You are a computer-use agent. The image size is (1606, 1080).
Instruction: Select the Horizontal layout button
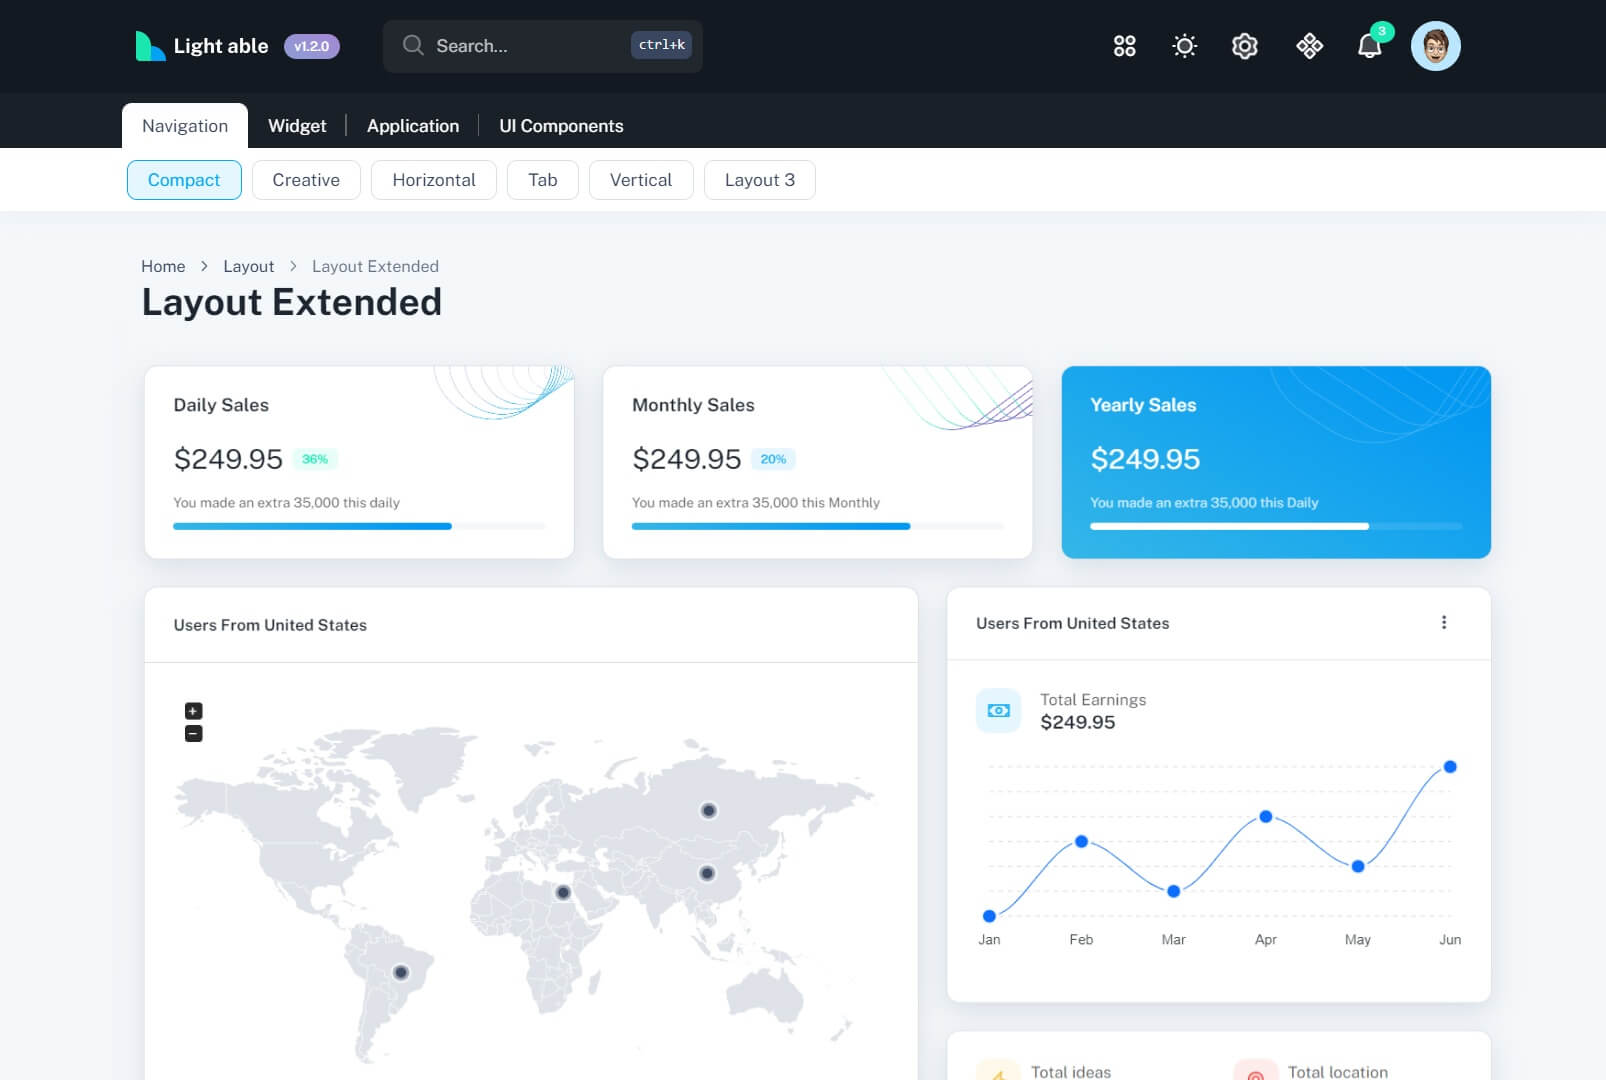tap(433, 180)
